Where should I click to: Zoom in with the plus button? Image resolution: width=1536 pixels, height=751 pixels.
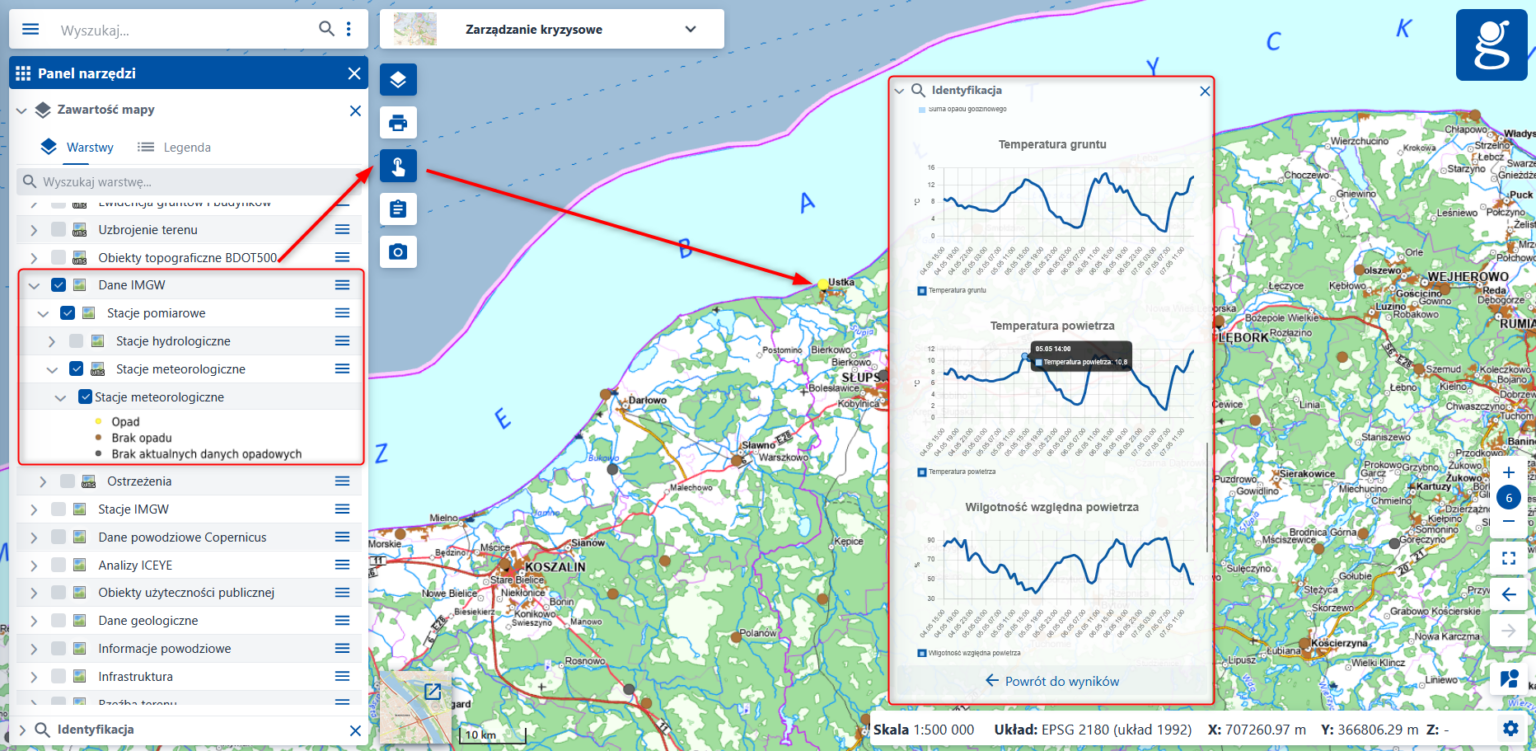1509,473
